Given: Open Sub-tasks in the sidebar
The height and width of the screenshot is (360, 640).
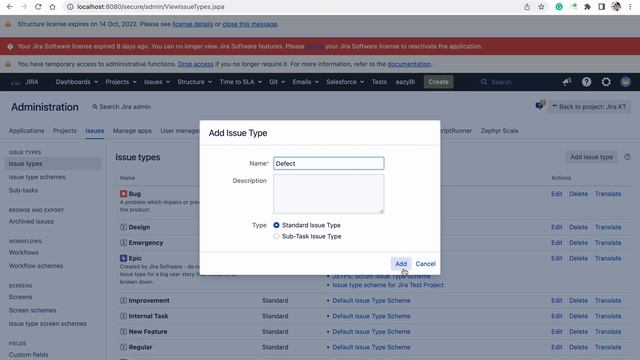Looking at the screenshot, I should click(23, 190).
